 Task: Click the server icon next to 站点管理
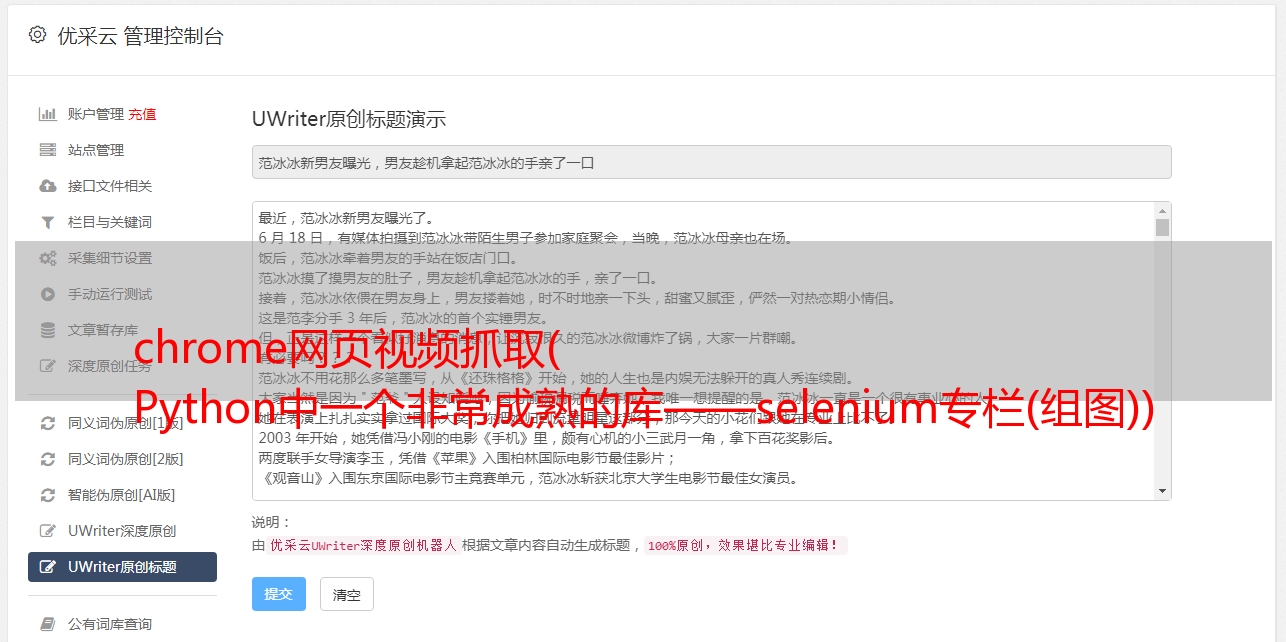click(47, 150)
